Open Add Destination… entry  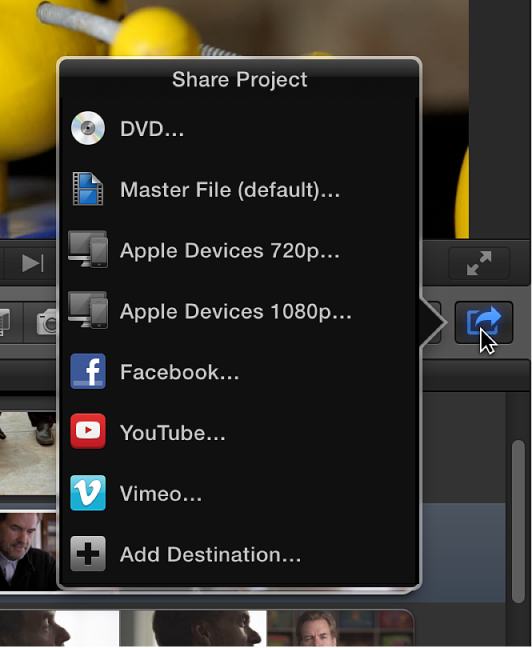tap(239, 554)
